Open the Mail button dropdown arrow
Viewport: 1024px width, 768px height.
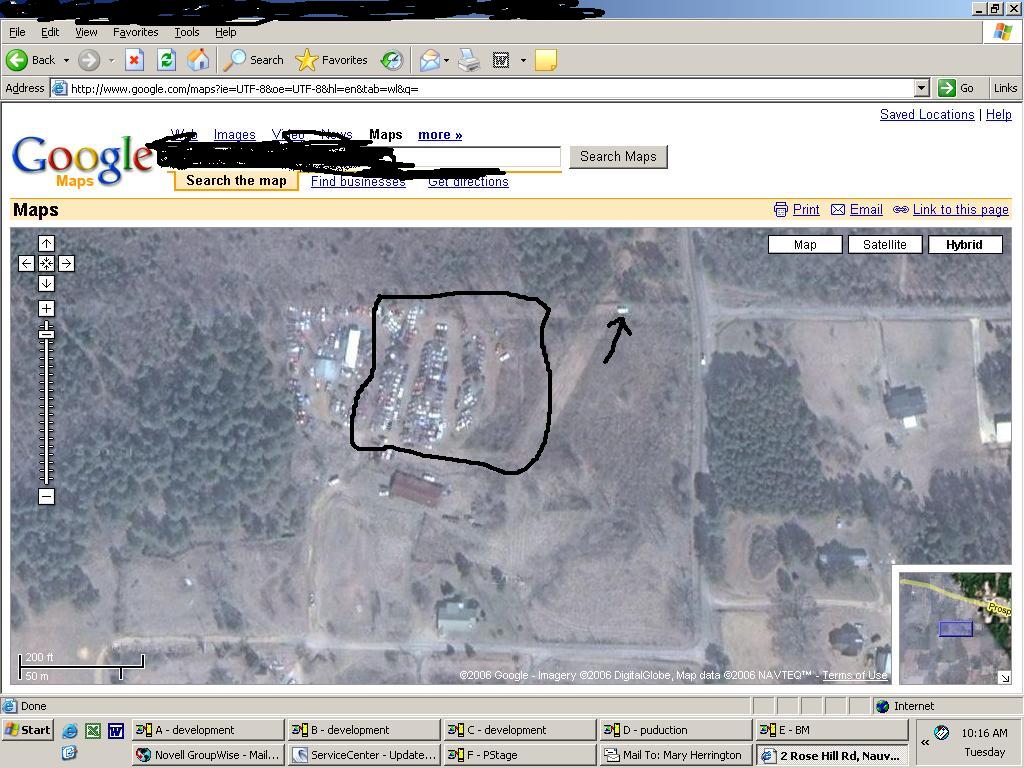coord(447,60)
